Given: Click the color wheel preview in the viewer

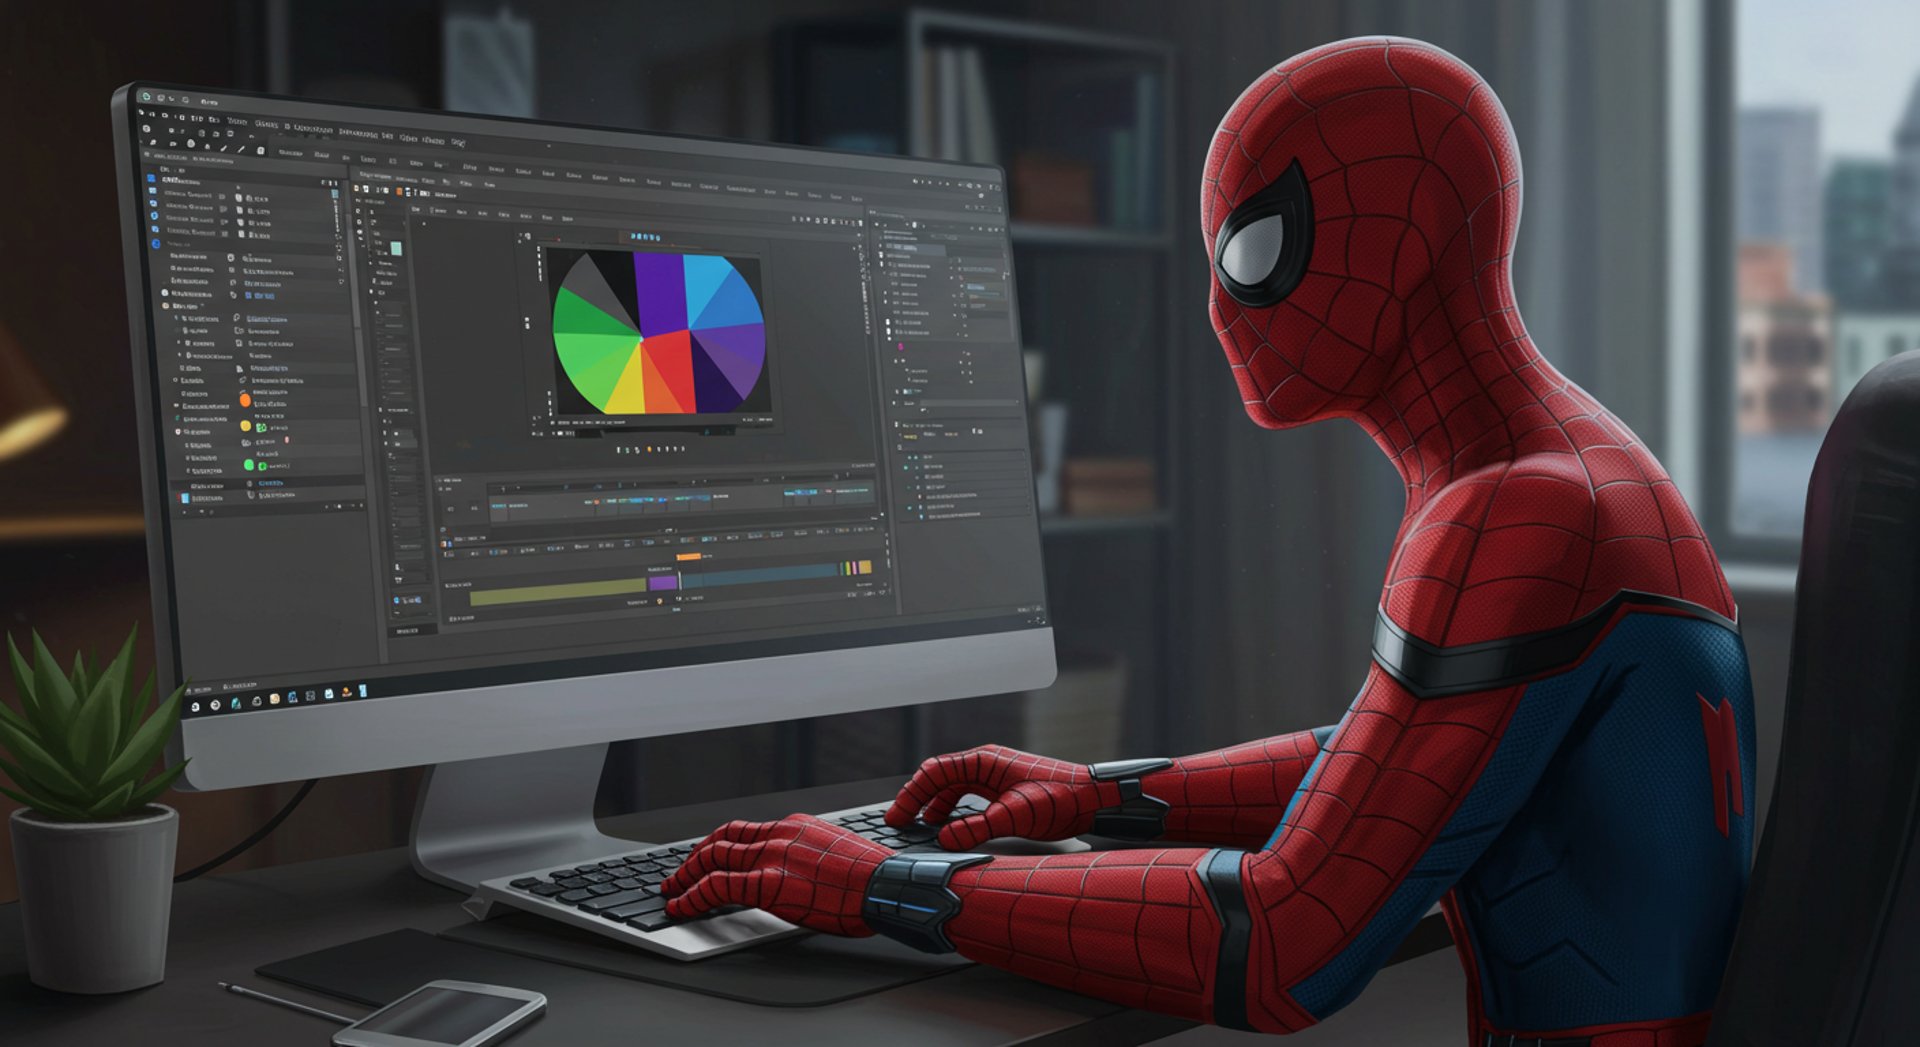Looking at the screenshot, I should (x=659, y=333).
